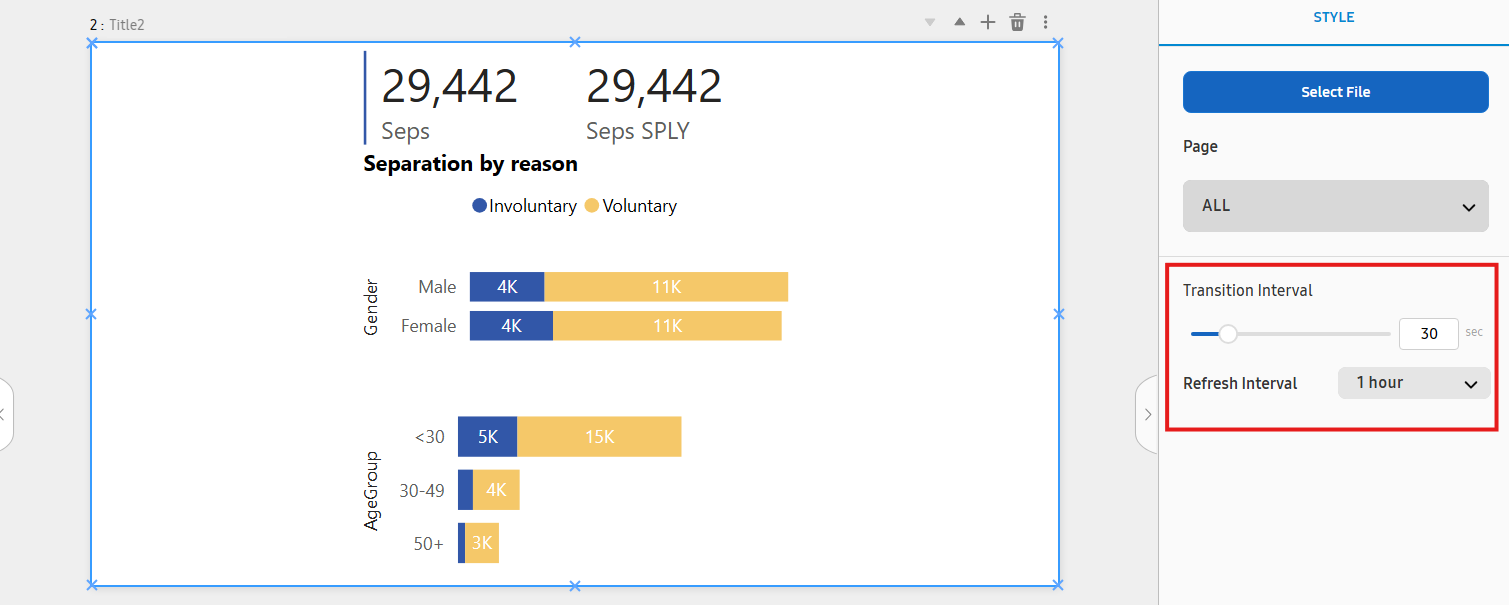
Task: Open the Refresh Interval dropdown set to 1 hour
Action: point(1413,383)
